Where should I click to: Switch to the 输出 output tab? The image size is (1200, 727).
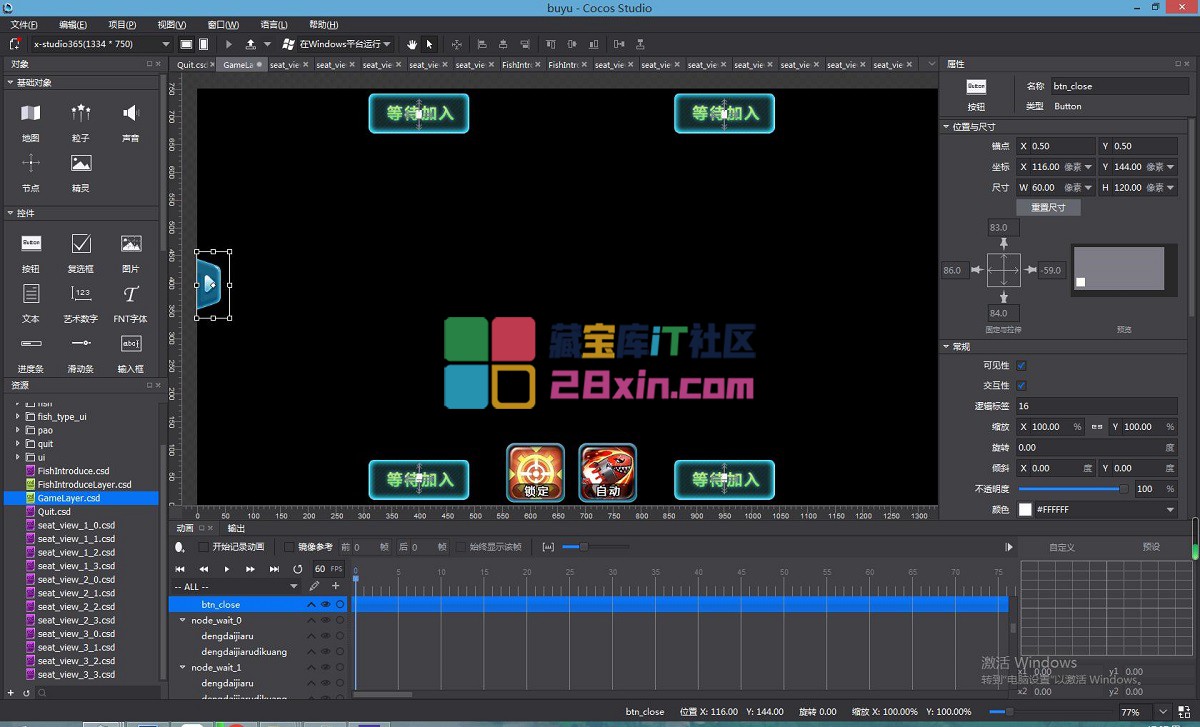(236, 528)
